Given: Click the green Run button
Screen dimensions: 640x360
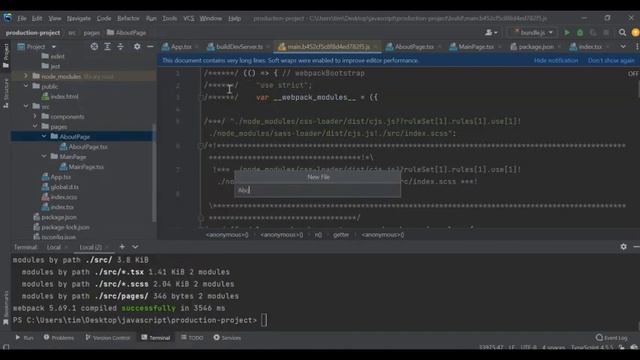Looking at the screenshot, I should coord(567,33).
